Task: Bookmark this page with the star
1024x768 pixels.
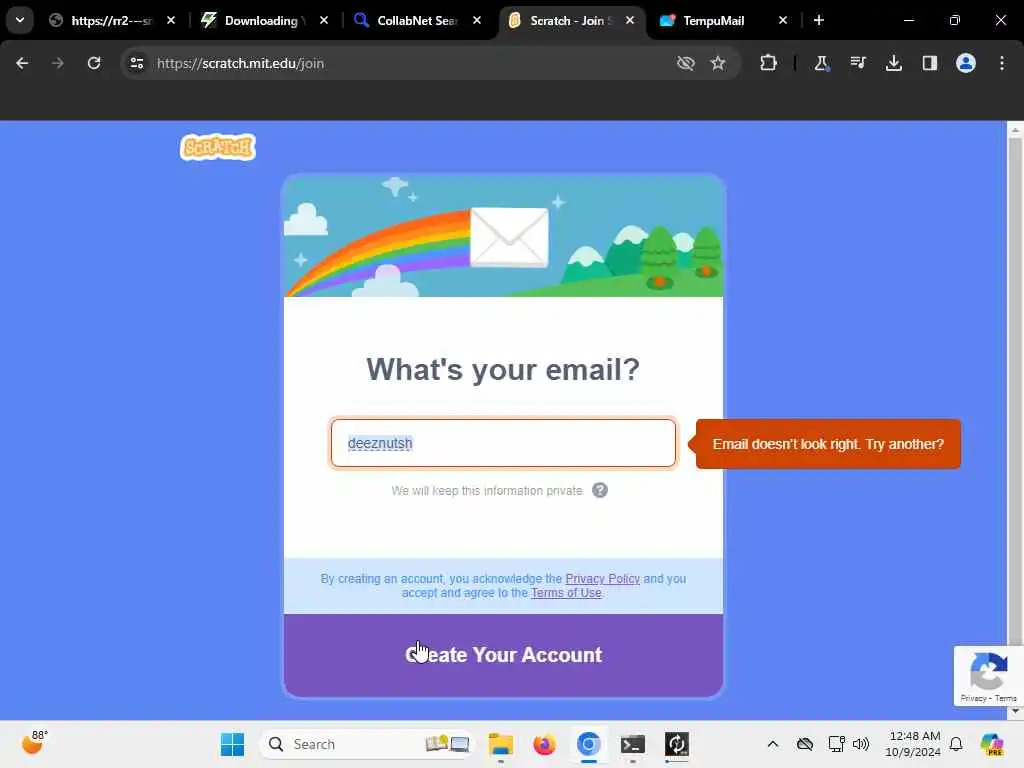Action: pos(718,63)
